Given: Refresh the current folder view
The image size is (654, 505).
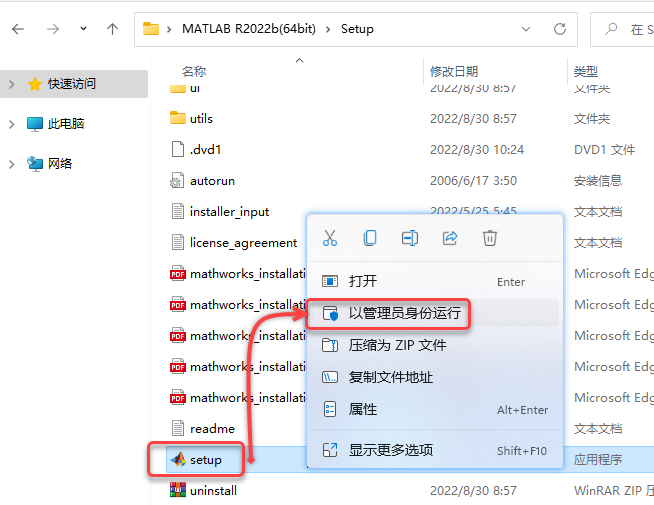Looking at the screenshot, I should click(560, 29).
